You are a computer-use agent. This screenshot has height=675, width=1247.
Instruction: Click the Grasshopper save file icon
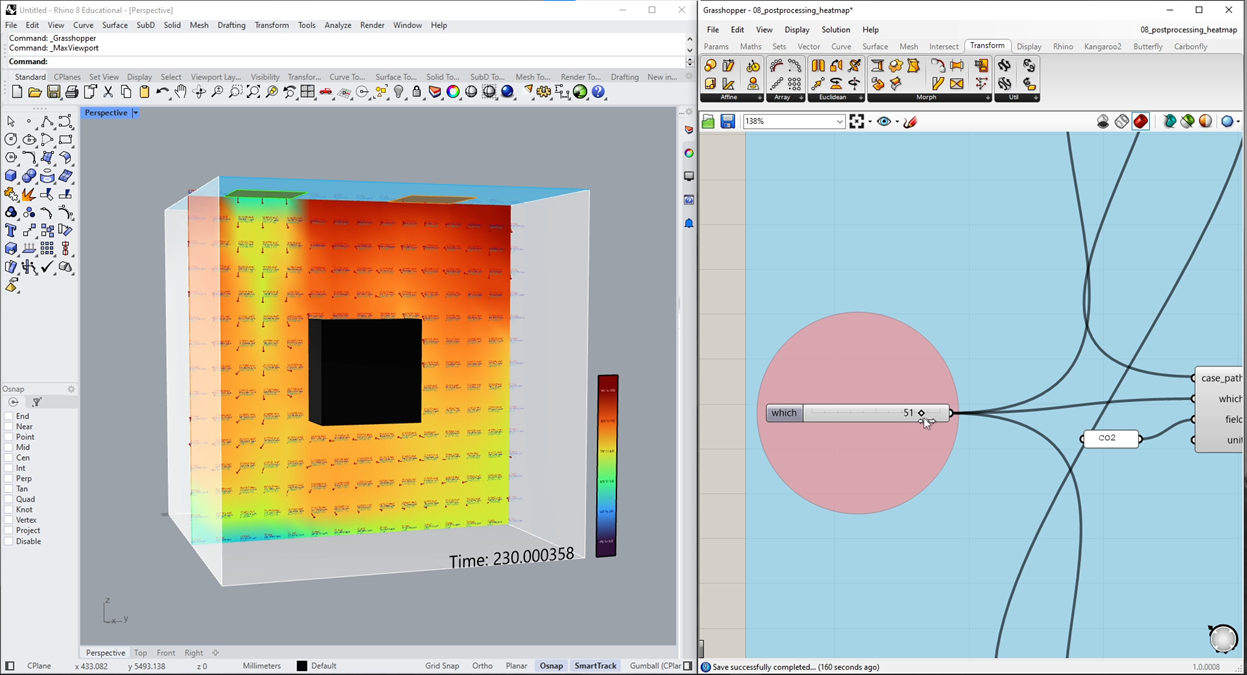pyautogui.click(x=728, y=121)
